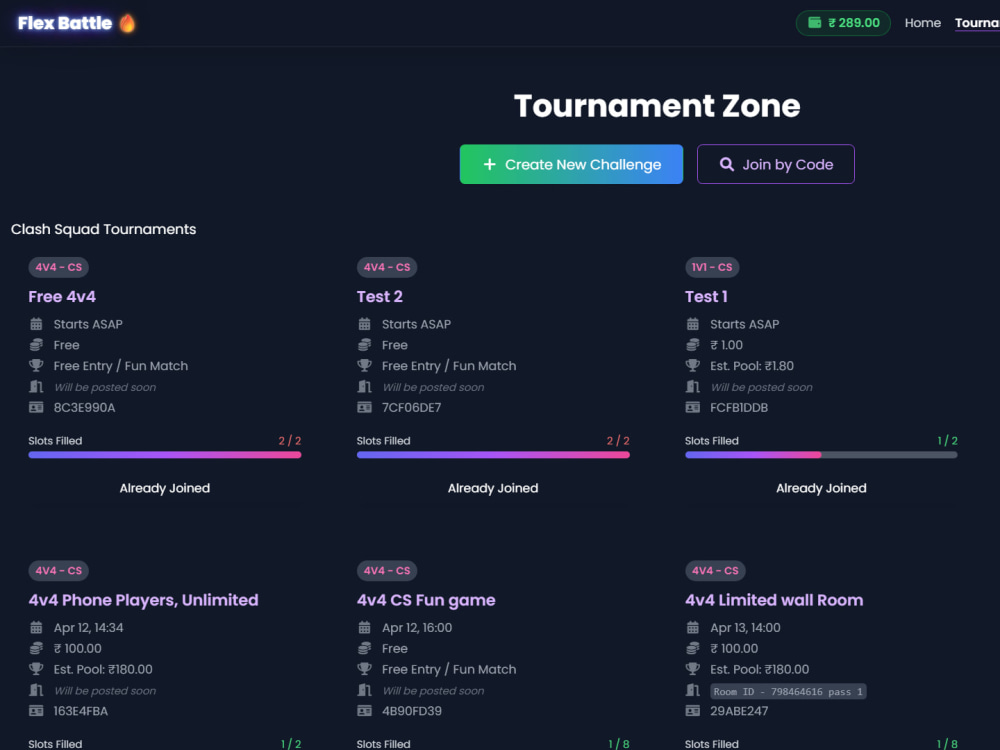Click trophy icon in Free 4v4 card

click(x=36, y=365)
